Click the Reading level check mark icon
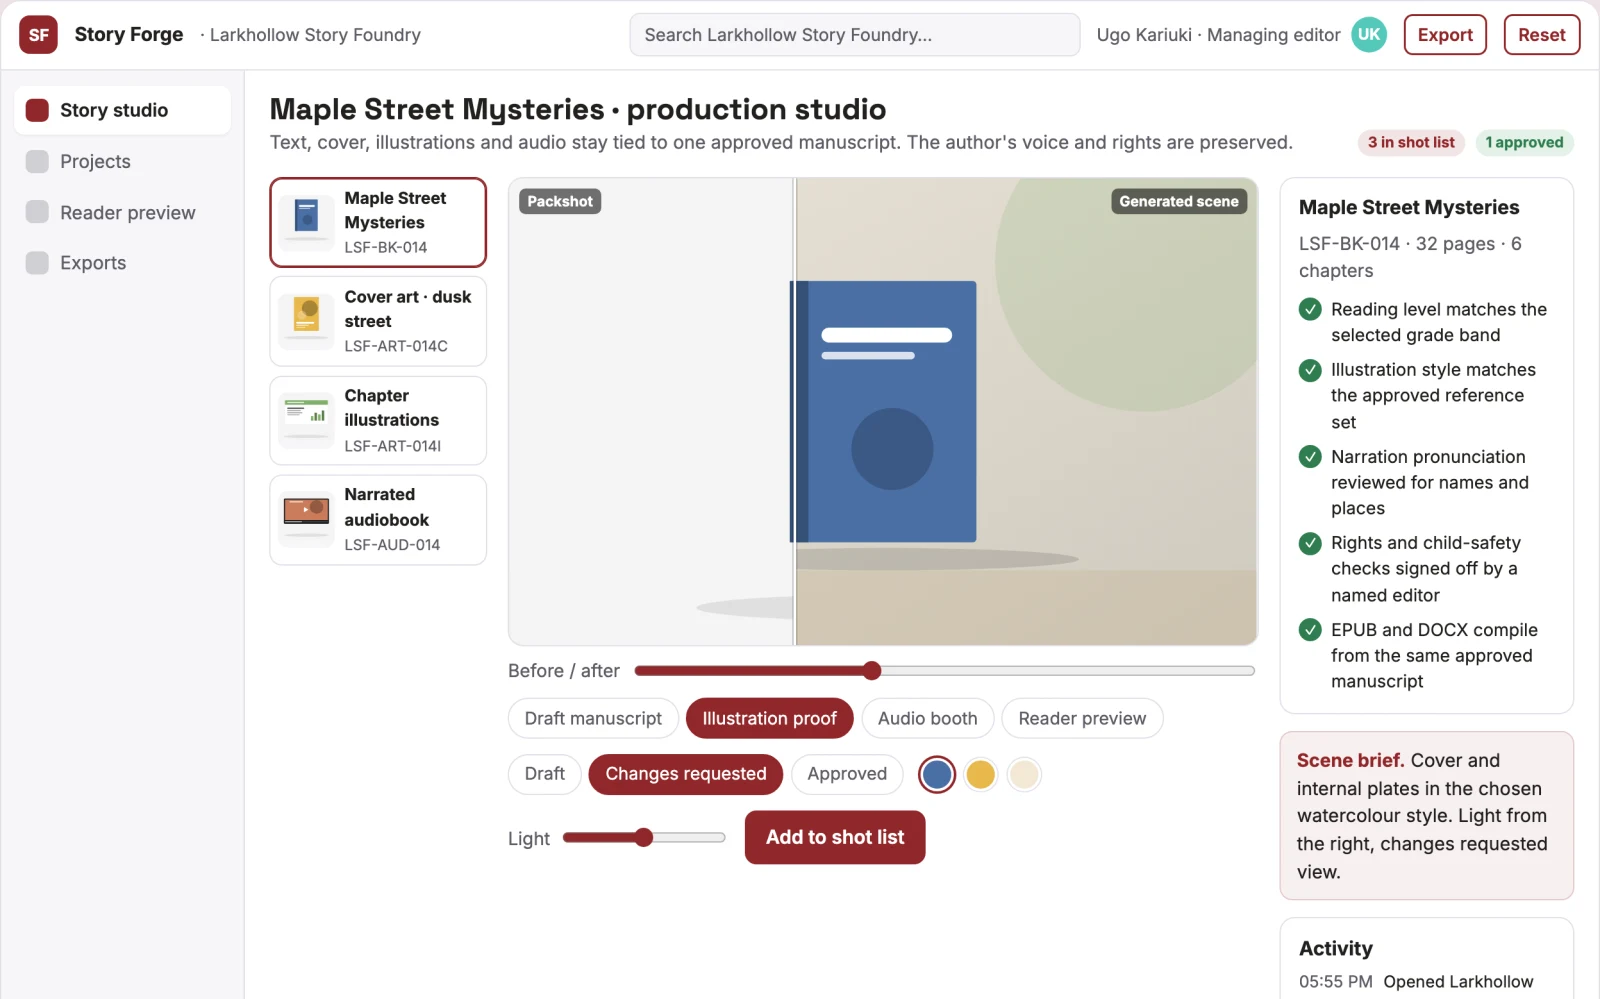The image size is (1600, 999). click(1310, 309)
